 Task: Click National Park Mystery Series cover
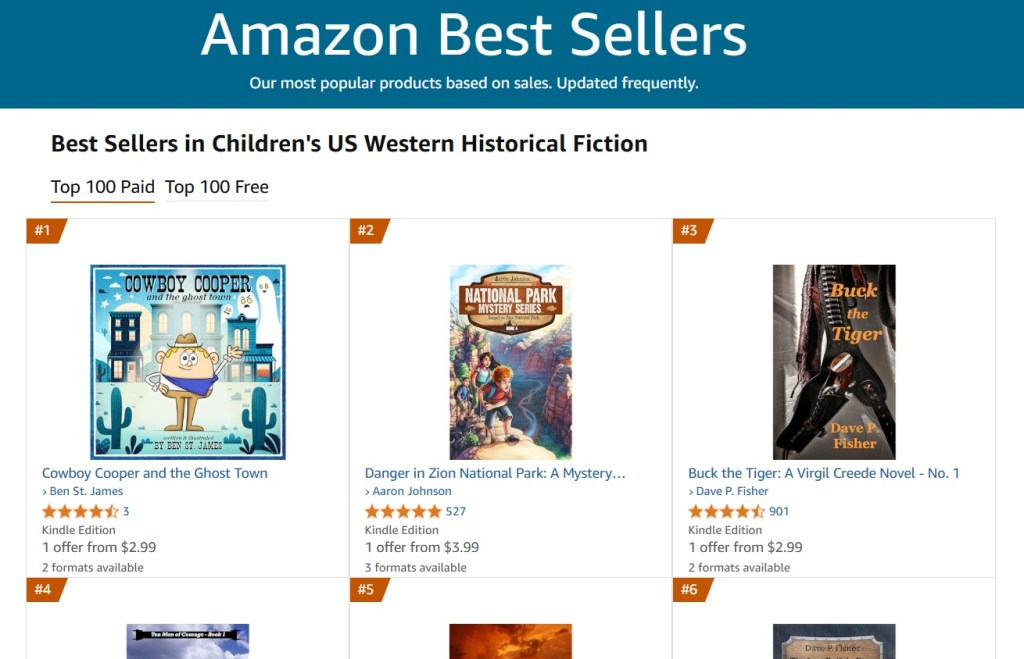(x=510, y=362)
